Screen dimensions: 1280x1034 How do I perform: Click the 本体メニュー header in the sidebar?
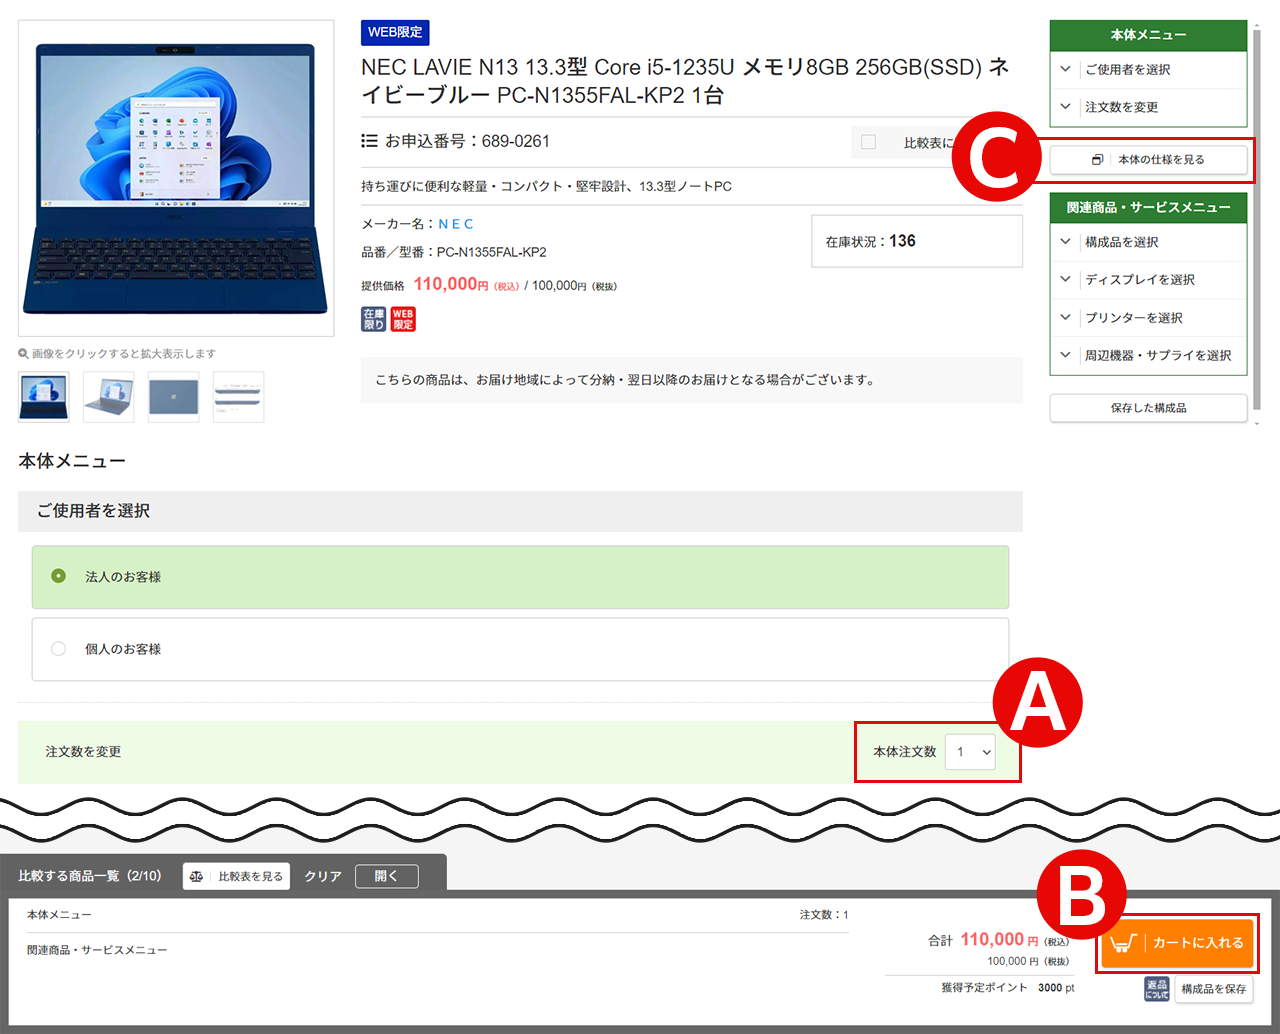click(x=1148, y=35)
